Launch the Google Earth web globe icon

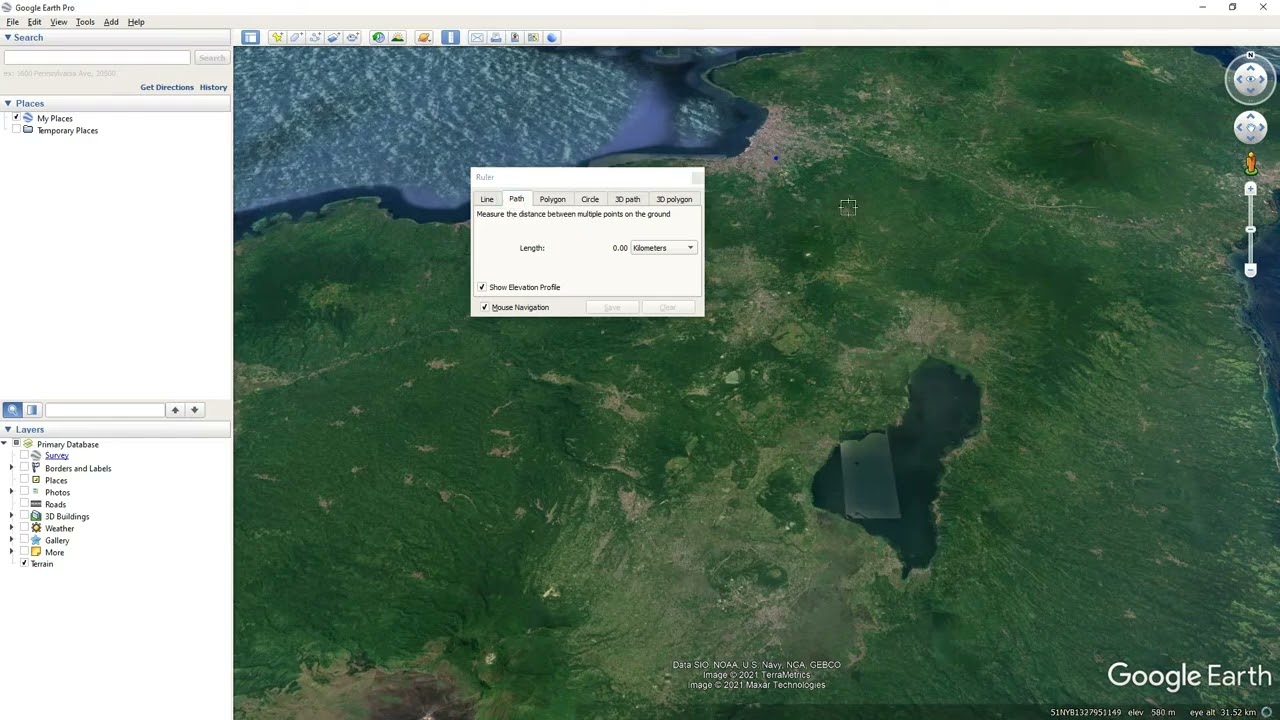(552, 37)
